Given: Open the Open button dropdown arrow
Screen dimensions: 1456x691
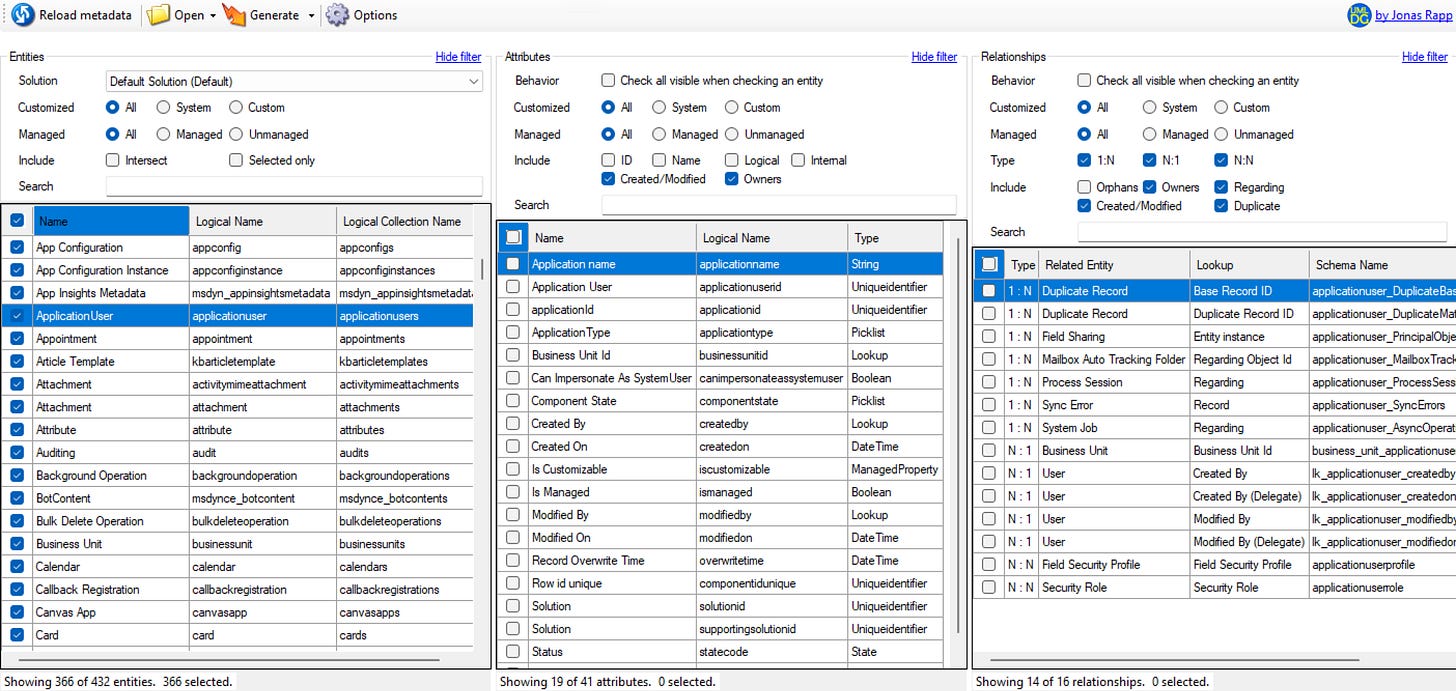Looking at the screenshot, I should [x=213, y=16].
